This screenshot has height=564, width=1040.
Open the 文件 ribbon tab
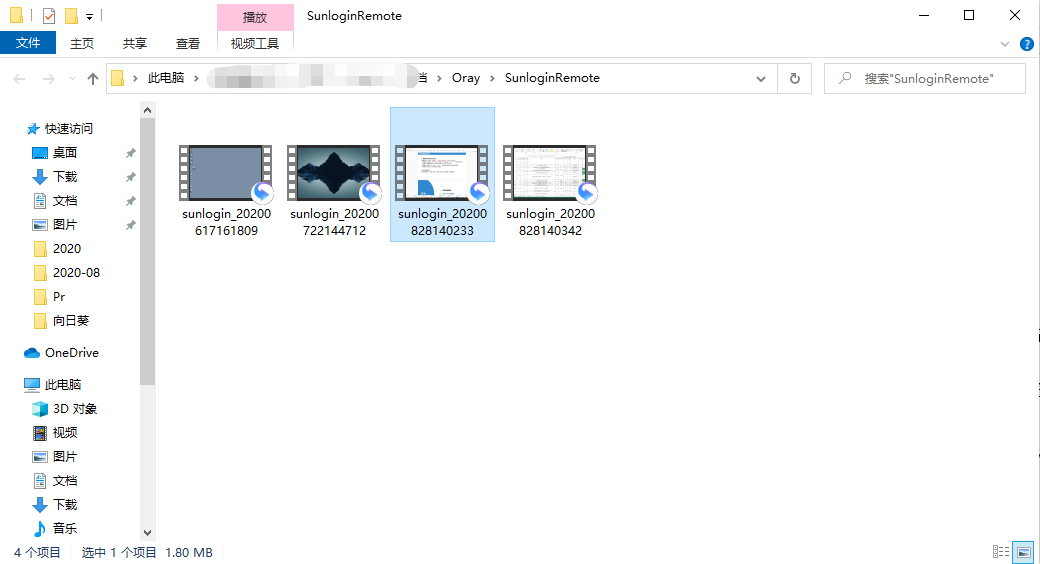[x=28, y=43]
